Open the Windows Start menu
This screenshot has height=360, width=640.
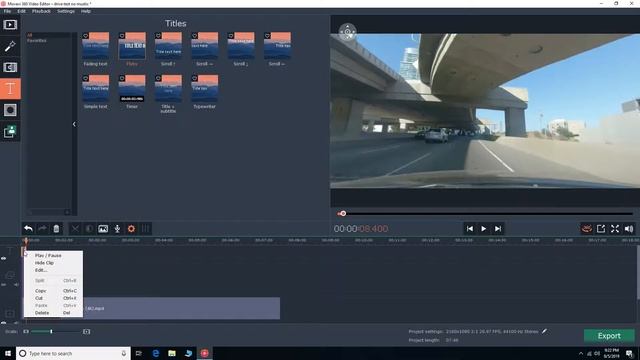(8, 353)
